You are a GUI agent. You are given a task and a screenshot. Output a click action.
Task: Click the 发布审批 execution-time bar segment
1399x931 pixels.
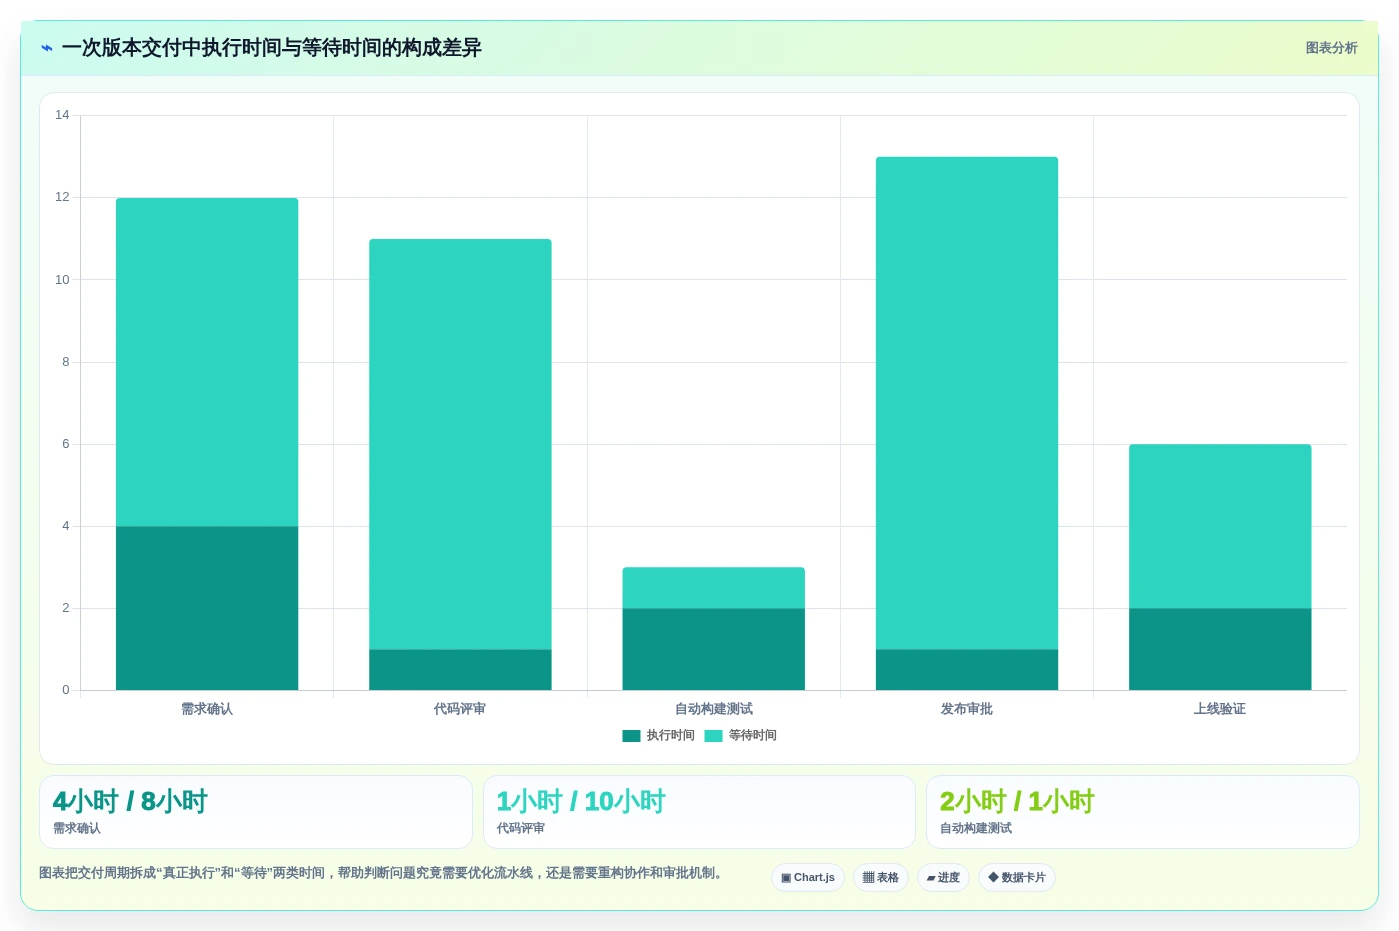coord(967,670)
